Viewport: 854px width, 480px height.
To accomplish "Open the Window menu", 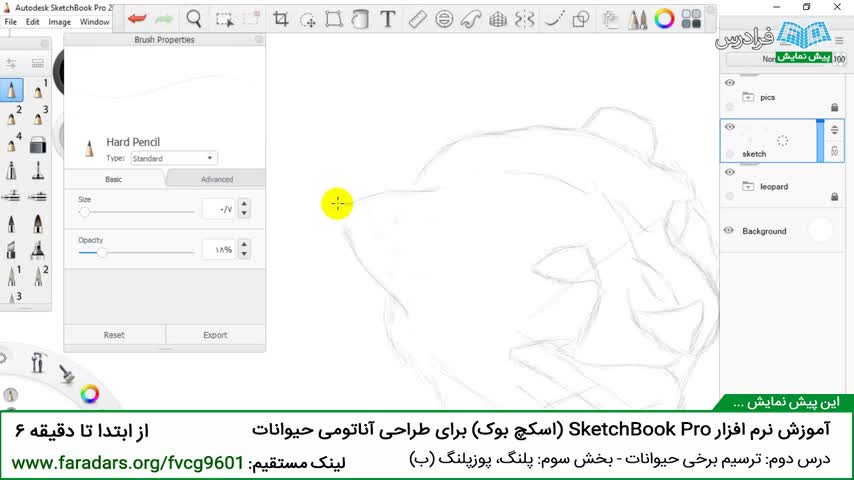I will tap(94, 22).
